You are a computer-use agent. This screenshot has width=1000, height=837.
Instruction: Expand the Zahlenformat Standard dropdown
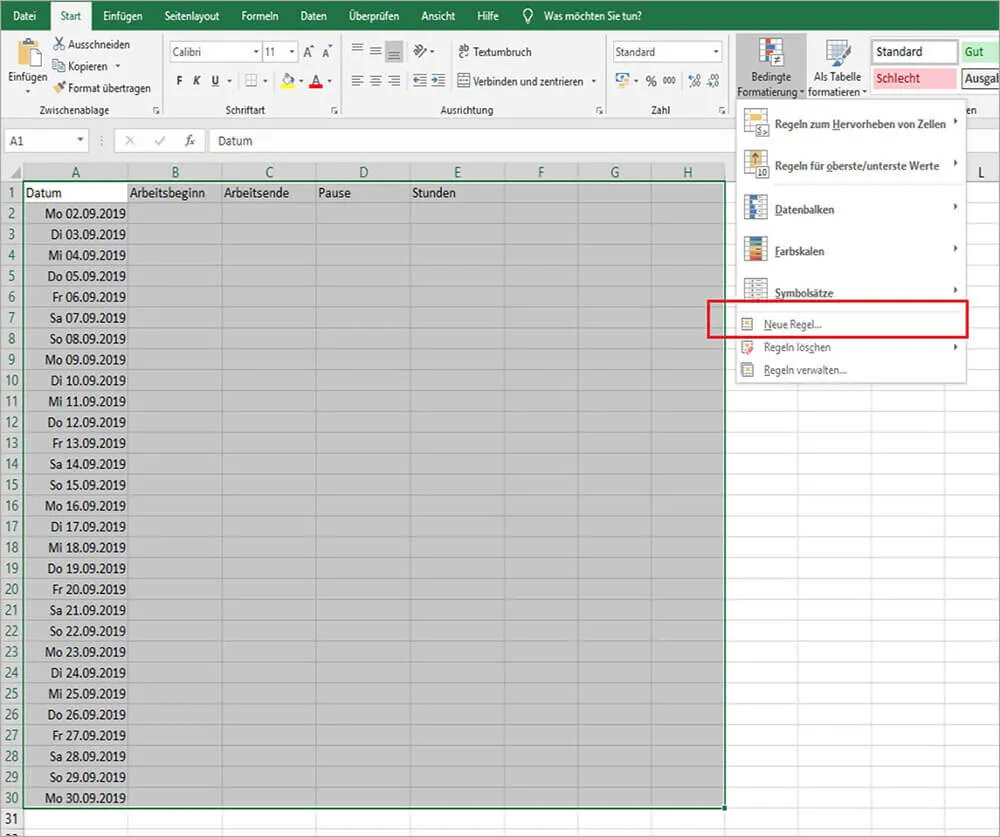tap(716, 51)
